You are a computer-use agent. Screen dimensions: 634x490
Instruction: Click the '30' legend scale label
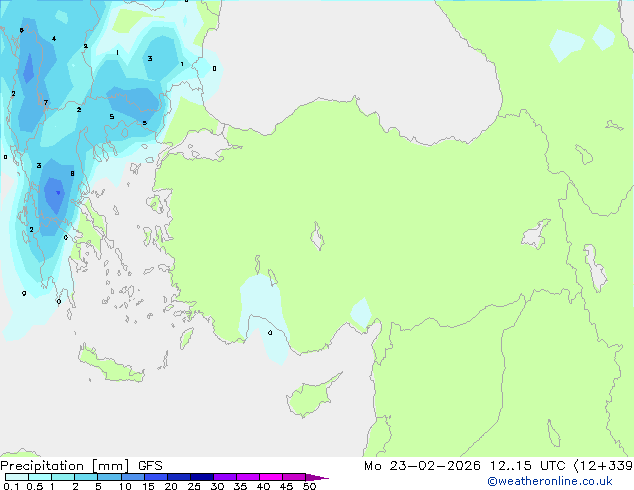(x=217, y=486)
